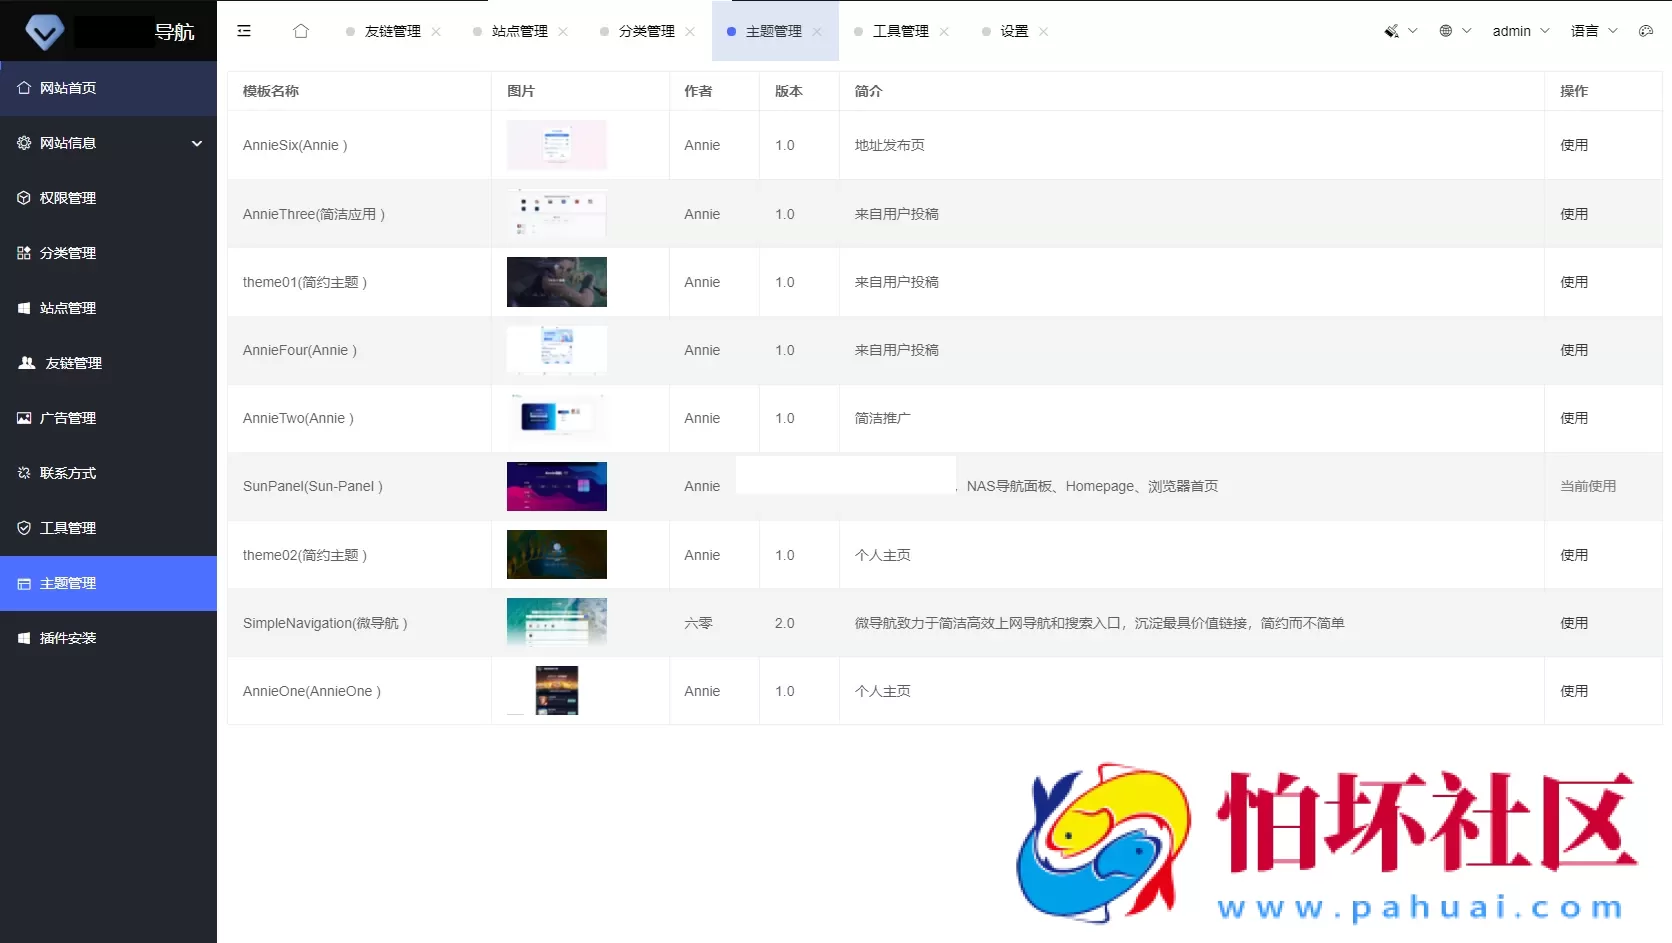The width and height of the screenshot is (1672, 943).
Task: Select 插件安装 in the sidebar
Action: pyautogui.click(x=67, y=637)
